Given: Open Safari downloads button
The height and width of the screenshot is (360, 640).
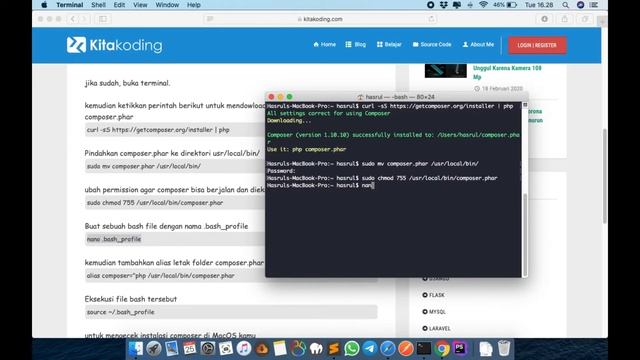Looking at the screenshot, I should [544, 19].
